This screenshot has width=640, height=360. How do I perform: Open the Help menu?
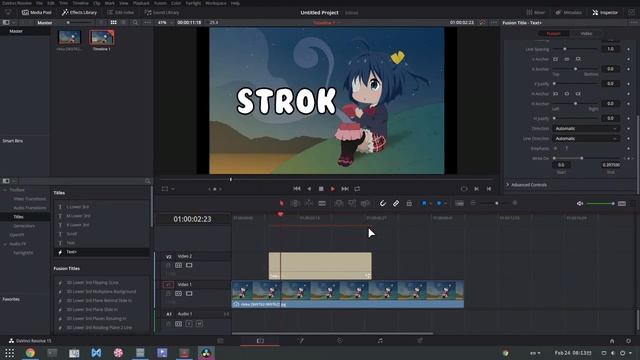pos(235,3)
